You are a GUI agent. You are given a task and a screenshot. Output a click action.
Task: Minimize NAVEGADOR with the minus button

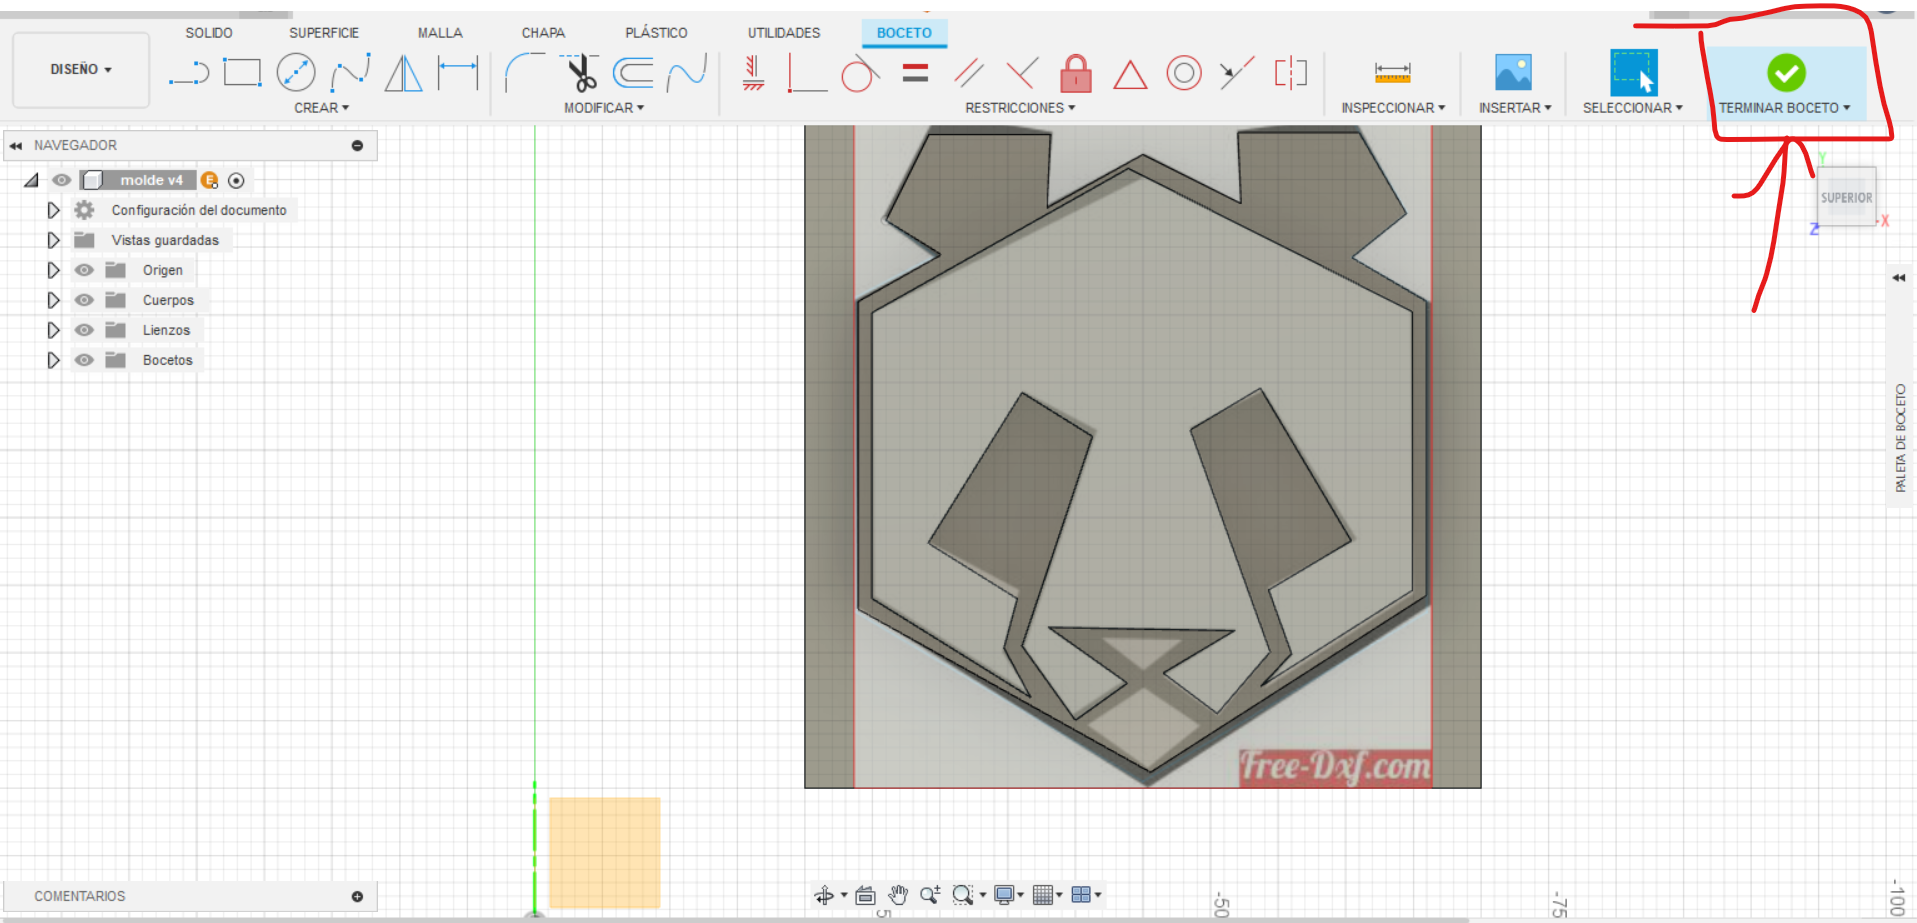click(x=357, y=146)
